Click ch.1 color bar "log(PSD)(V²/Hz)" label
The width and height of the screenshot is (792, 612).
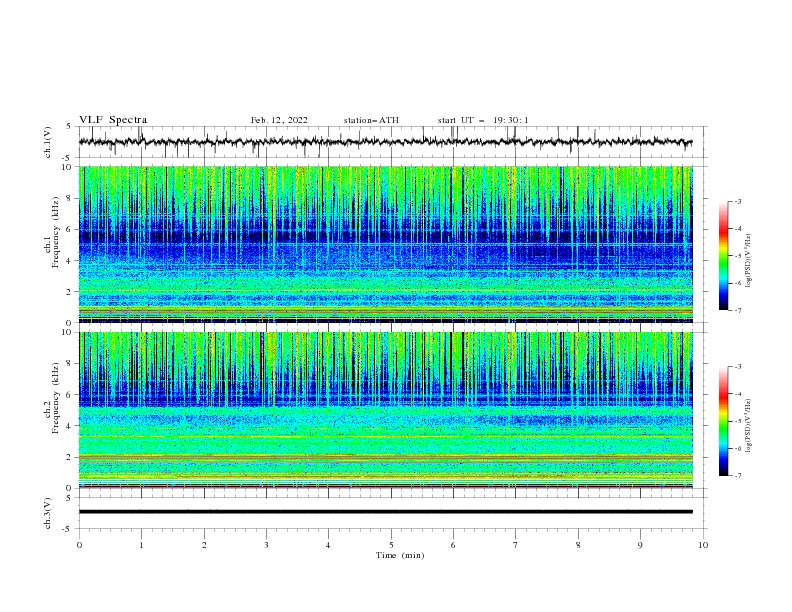click(x=749, y=261)
